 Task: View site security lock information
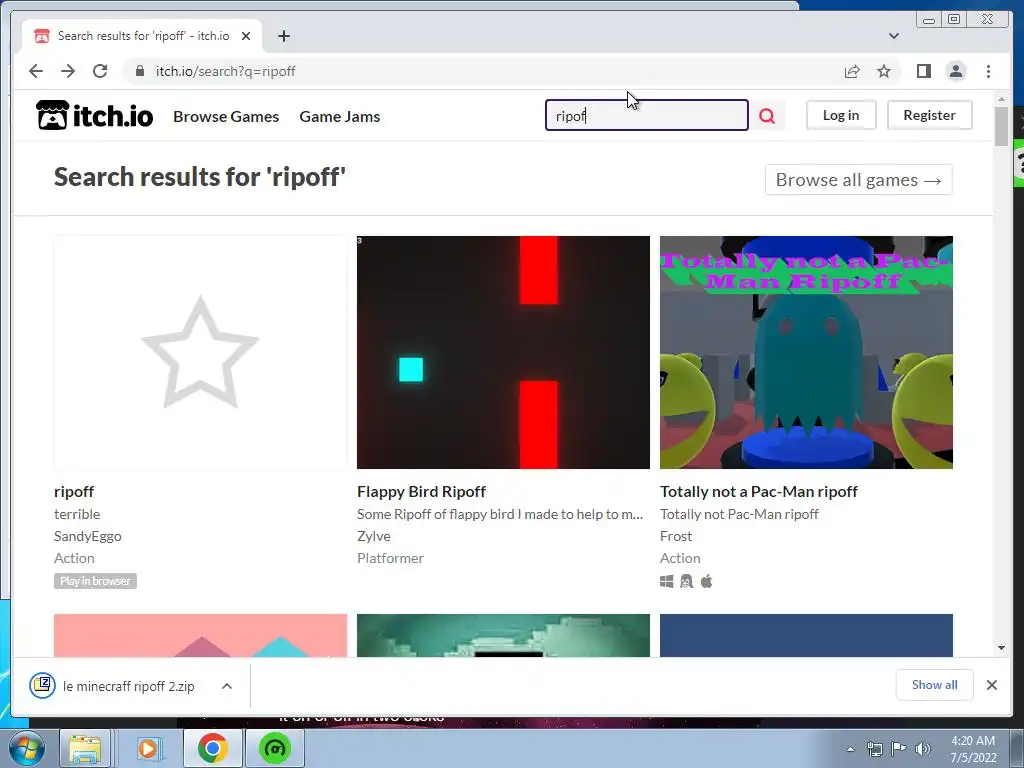pos(140,71)
